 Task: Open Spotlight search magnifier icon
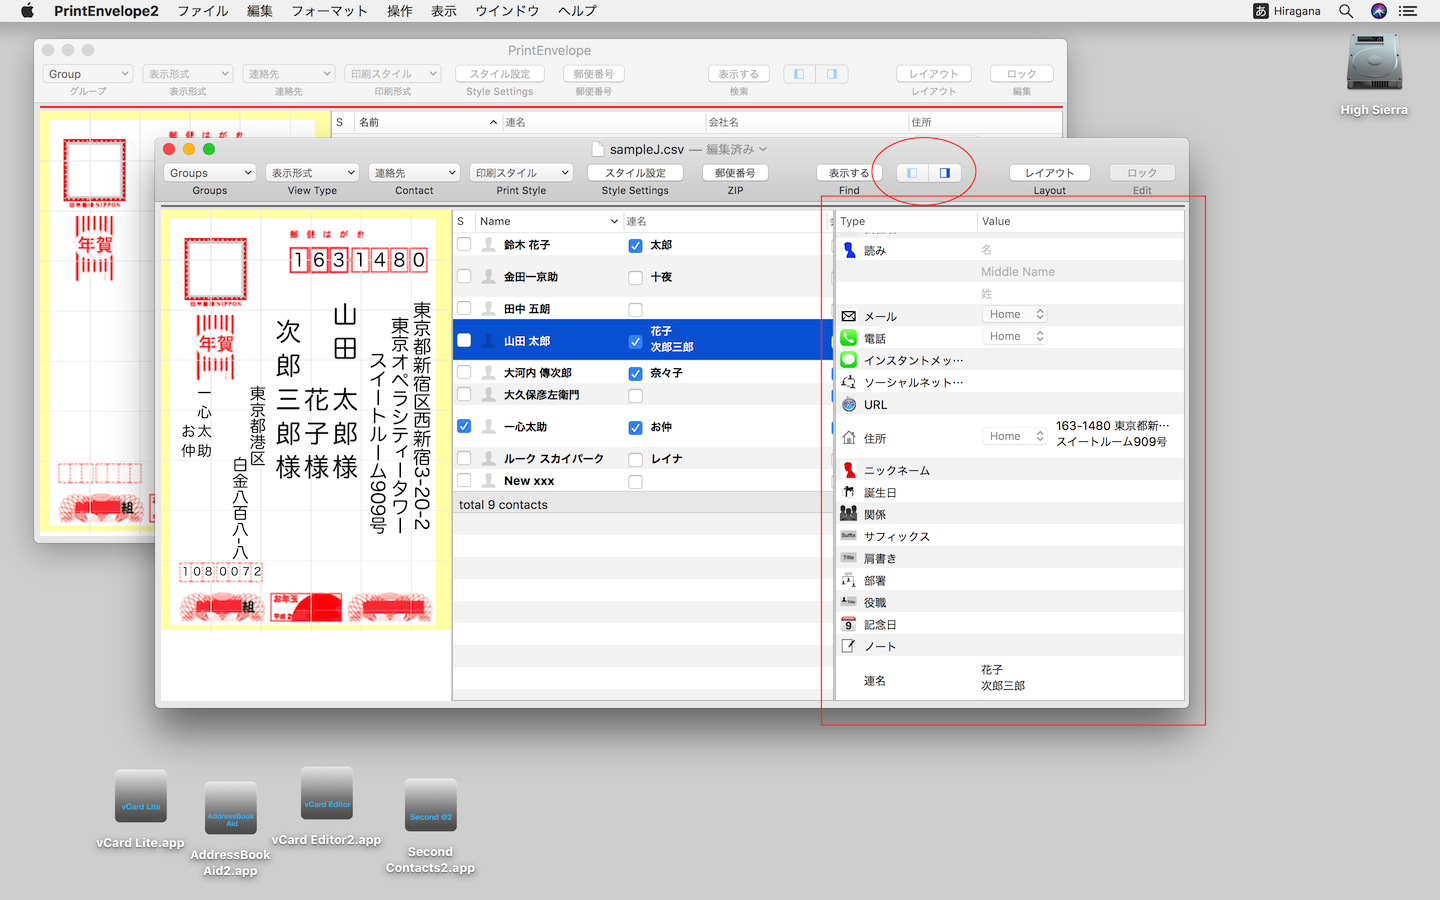[x=1346, y=11]
